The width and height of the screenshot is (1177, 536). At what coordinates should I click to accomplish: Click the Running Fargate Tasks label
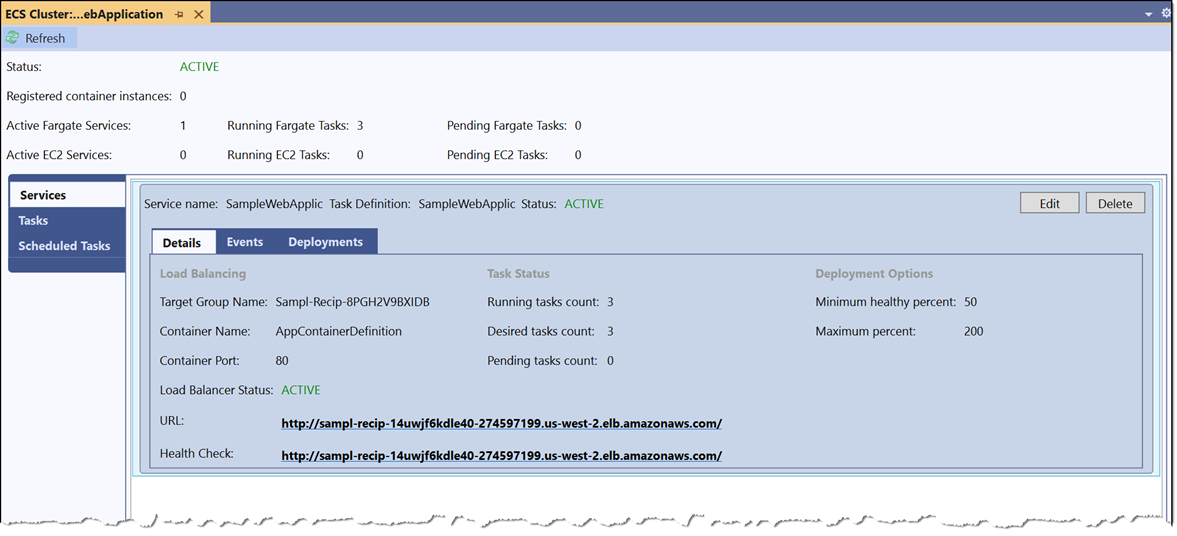click(x=288, y=125)
